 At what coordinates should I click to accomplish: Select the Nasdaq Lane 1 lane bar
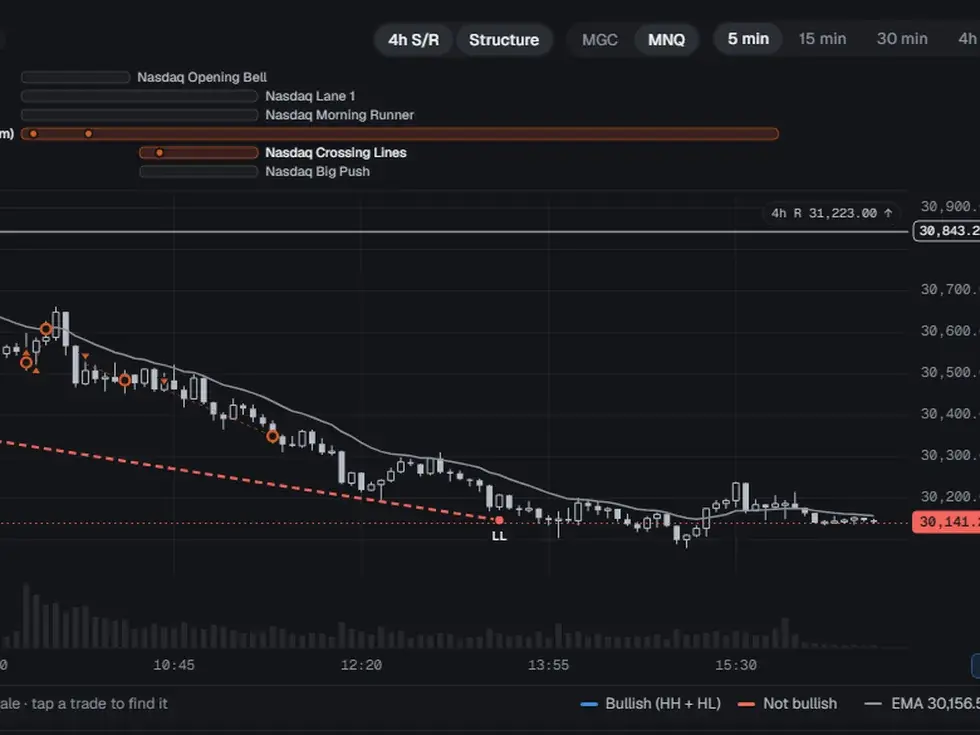[139, 96]
